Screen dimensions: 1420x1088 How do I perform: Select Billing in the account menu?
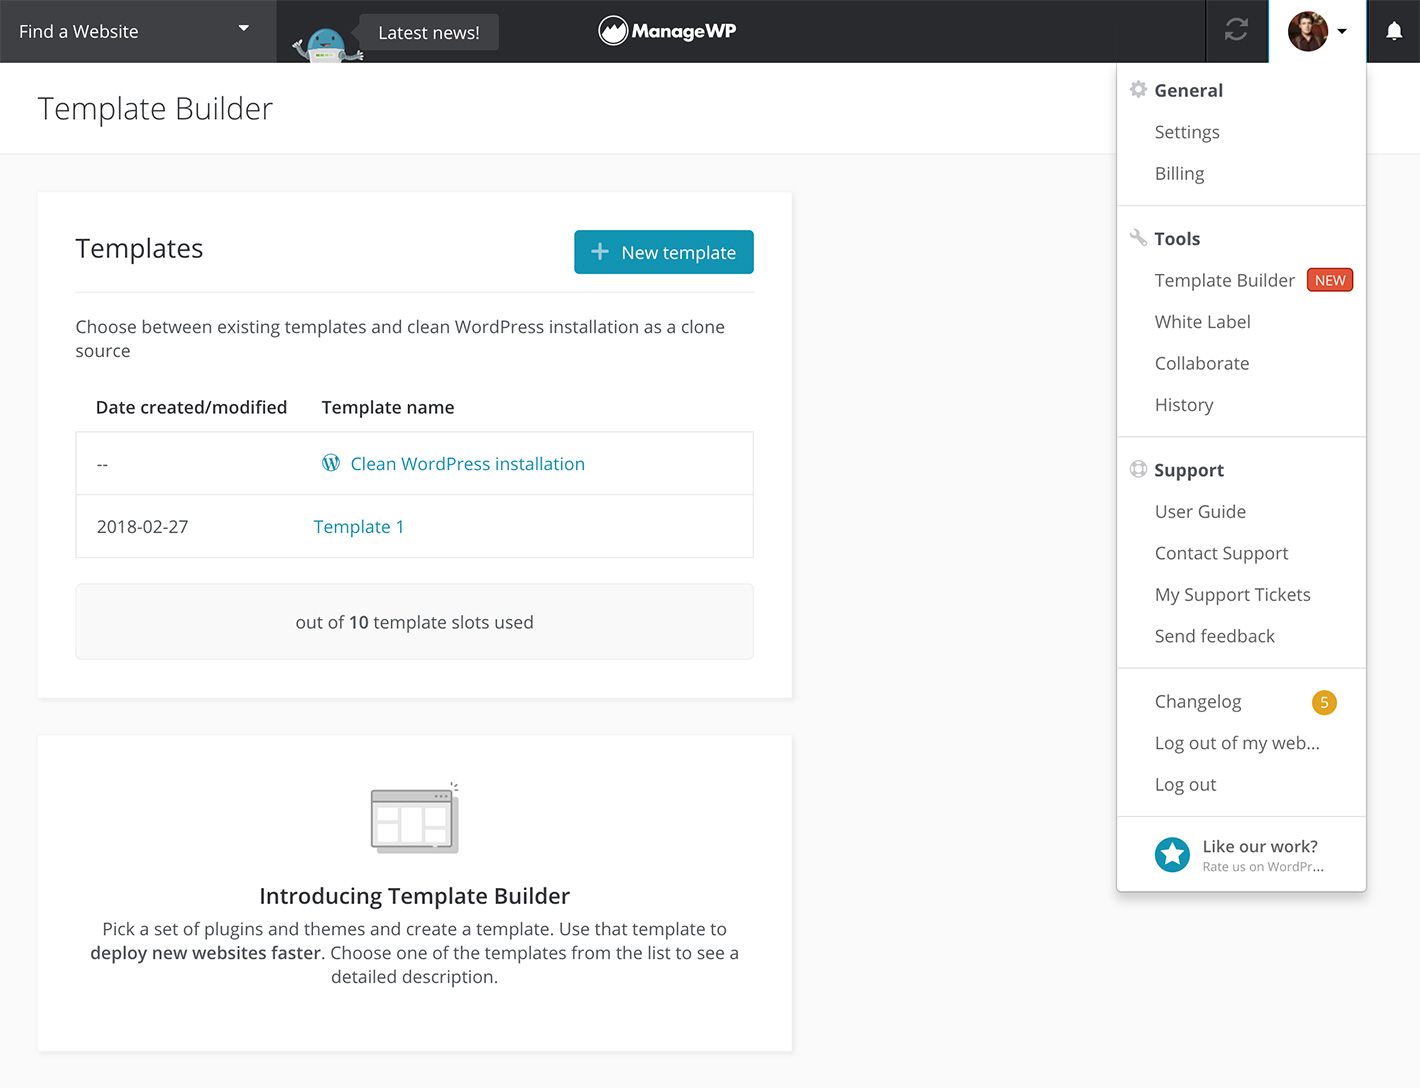pos(1179,174)
